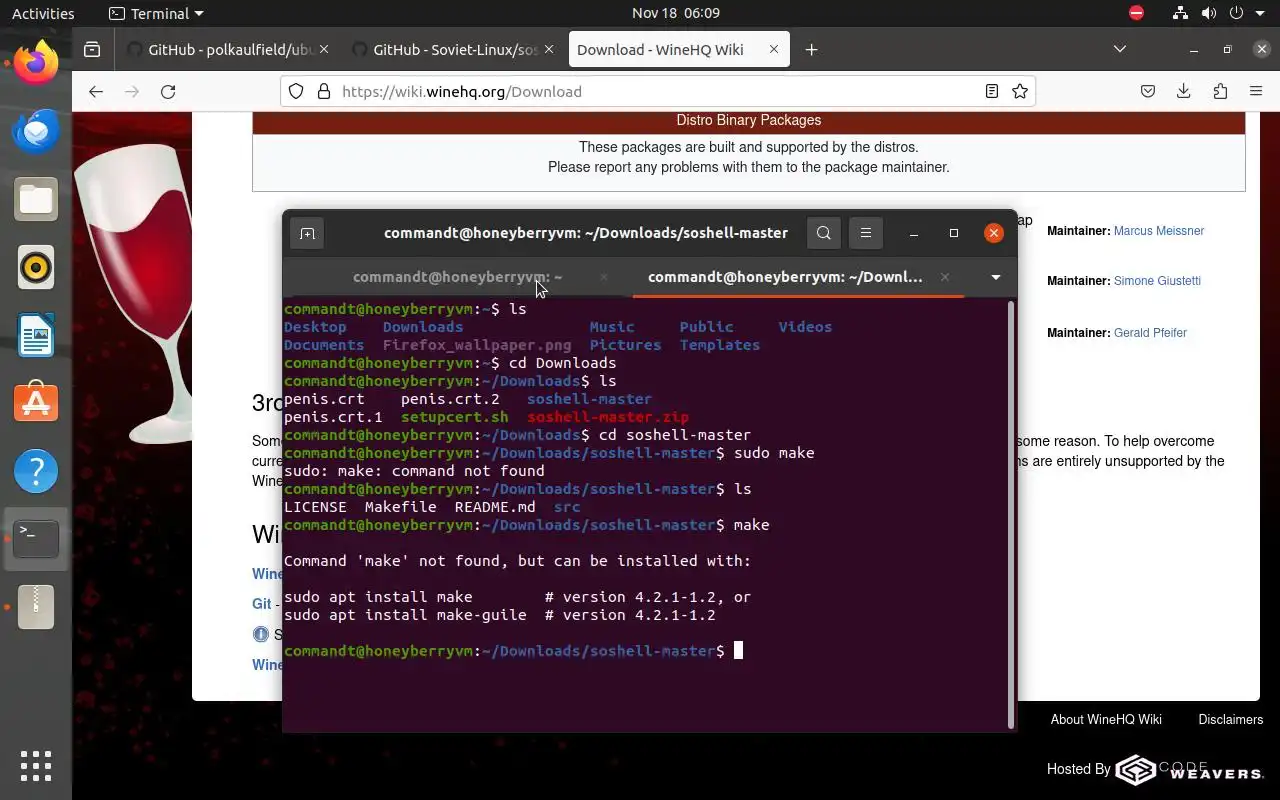Open Rhythmbox music player from dock
Viewport: 1280px width, 800px height.
[x=36, y=267]
